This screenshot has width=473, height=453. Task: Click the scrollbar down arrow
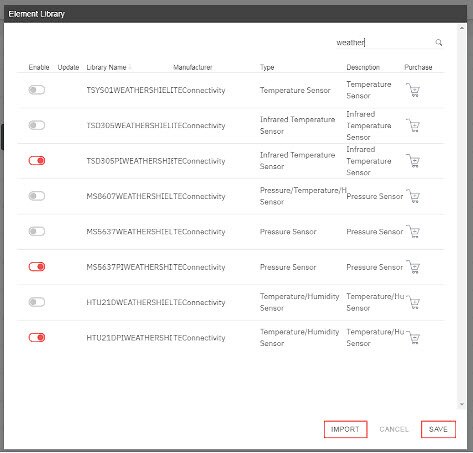[x=462, y=404]
